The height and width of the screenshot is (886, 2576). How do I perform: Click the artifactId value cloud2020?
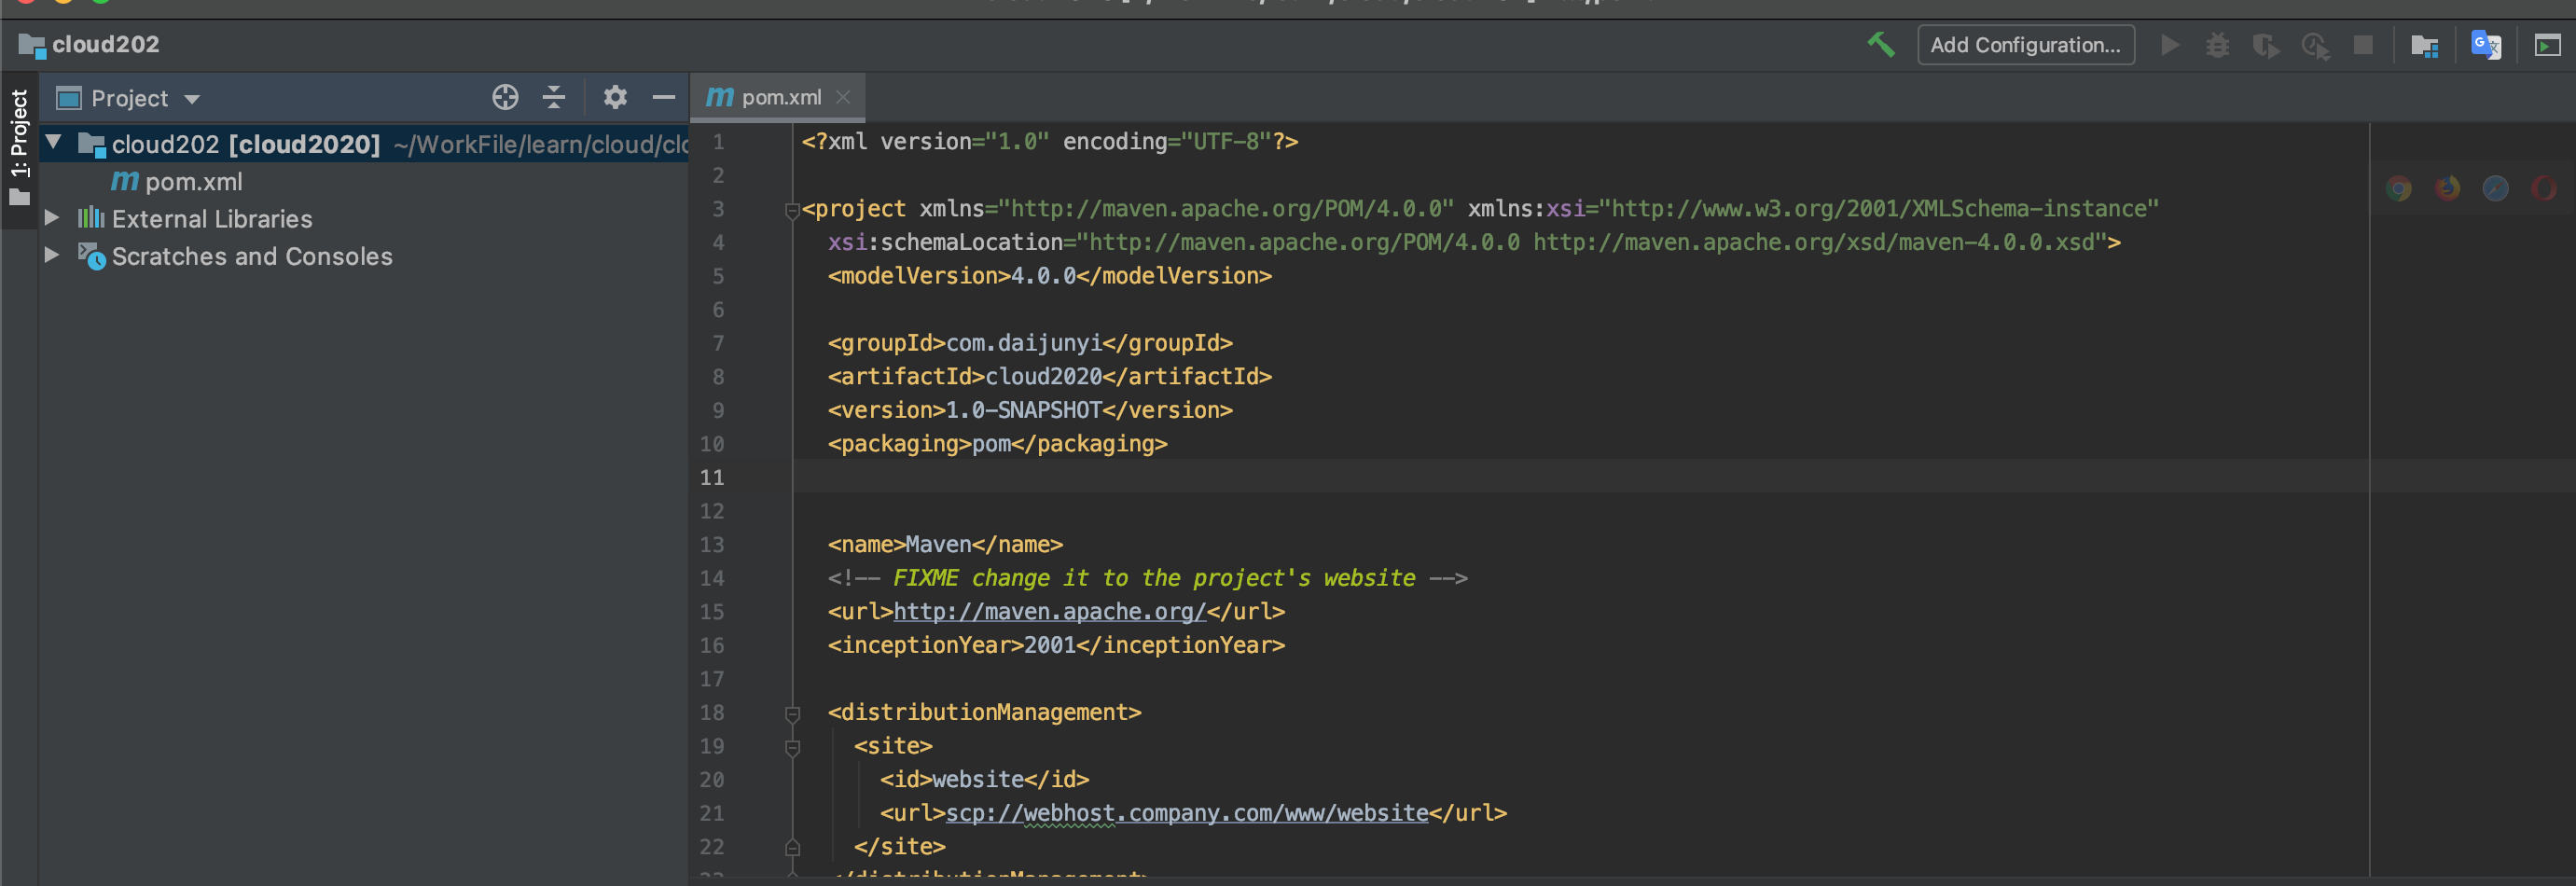[x=1043, y=376]
